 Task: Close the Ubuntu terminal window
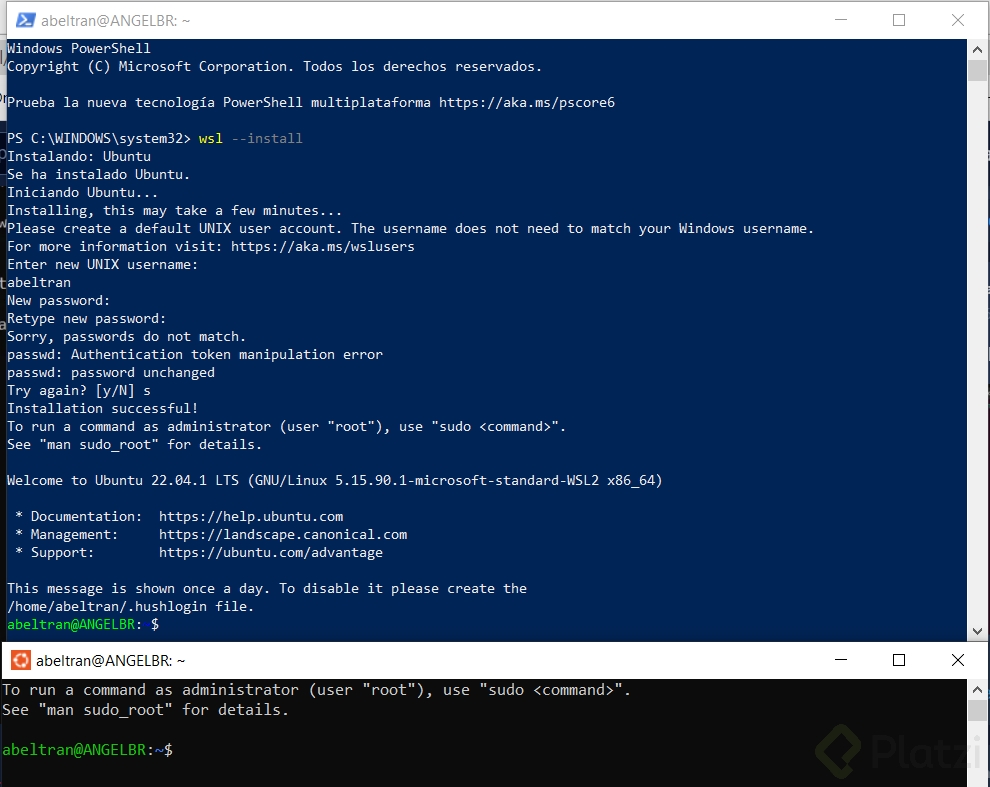point(958,660)
